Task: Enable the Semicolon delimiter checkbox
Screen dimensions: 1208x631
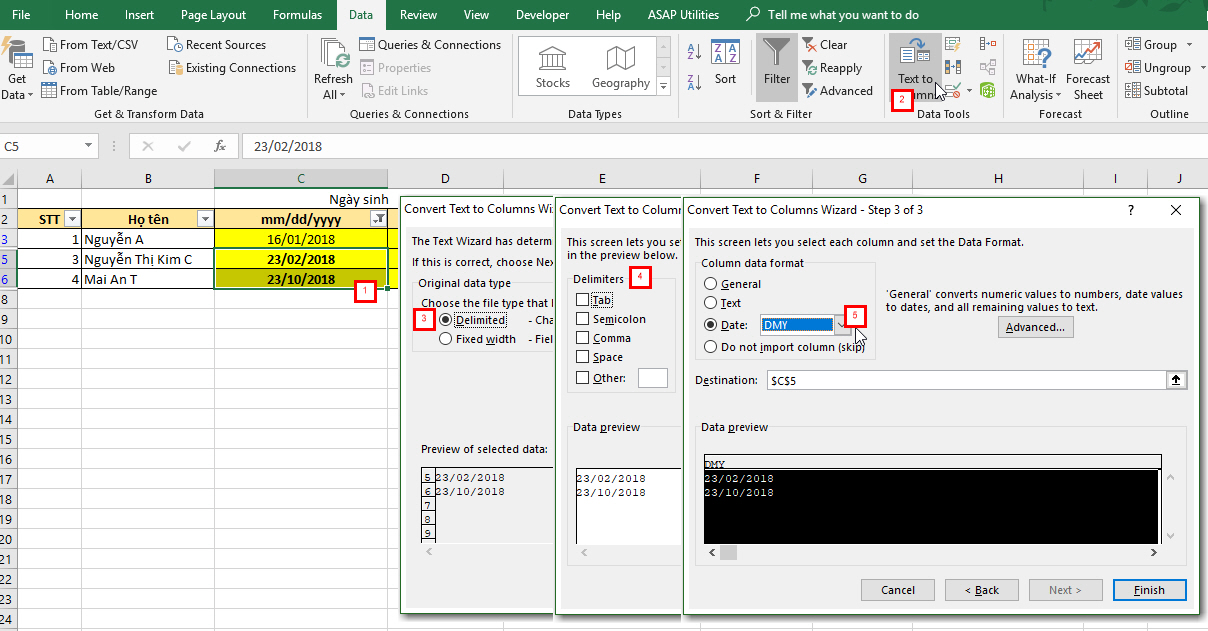Action: [x=582, y=319]
